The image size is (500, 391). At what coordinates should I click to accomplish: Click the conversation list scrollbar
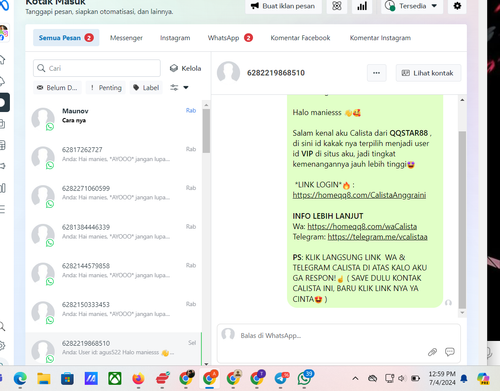206,131
